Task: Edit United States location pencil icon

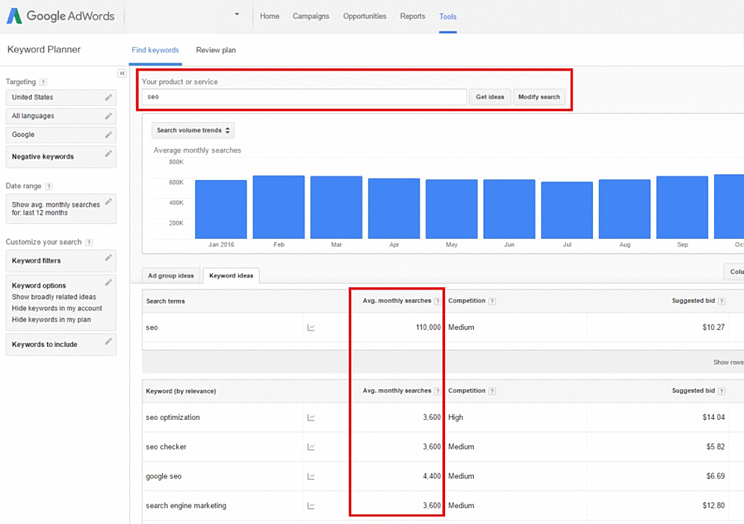Action: [x=108, y=97]
